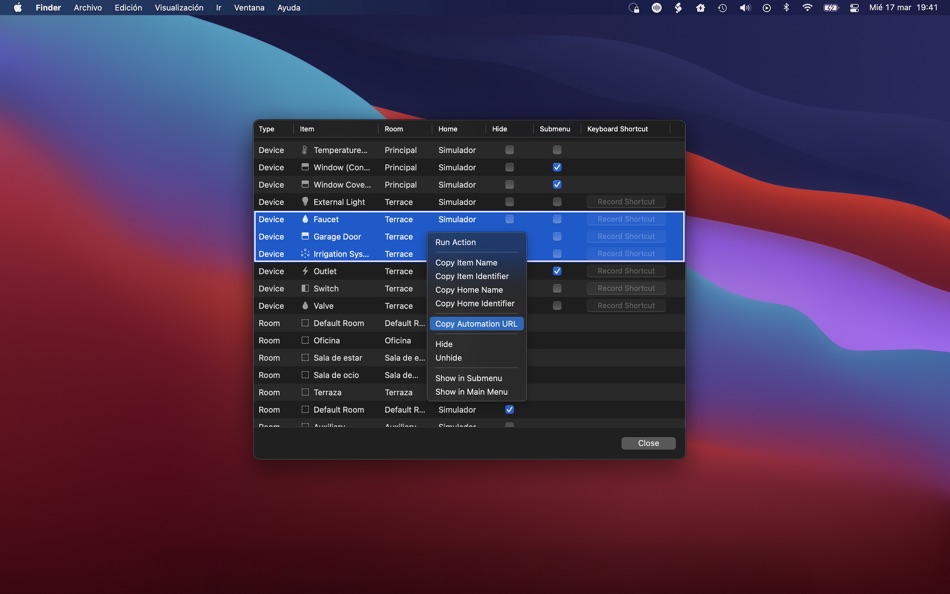Click the Garage Door item icon

pyautogui.click(x=305, y=236)
